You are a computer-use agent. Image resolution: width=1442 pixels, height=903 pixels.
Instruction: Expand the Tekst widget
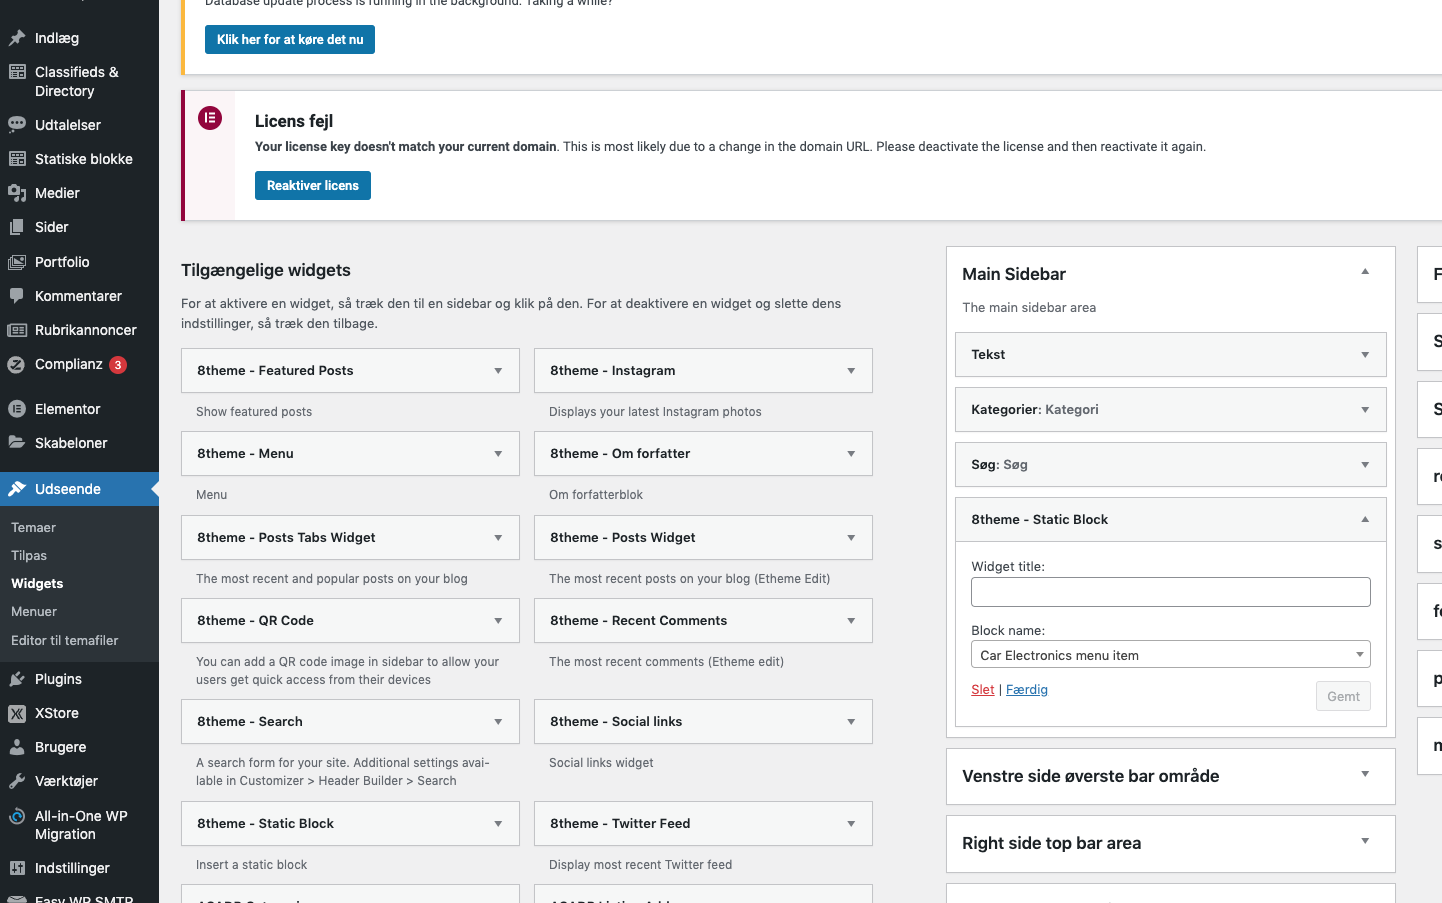[x=1364, y=355]
